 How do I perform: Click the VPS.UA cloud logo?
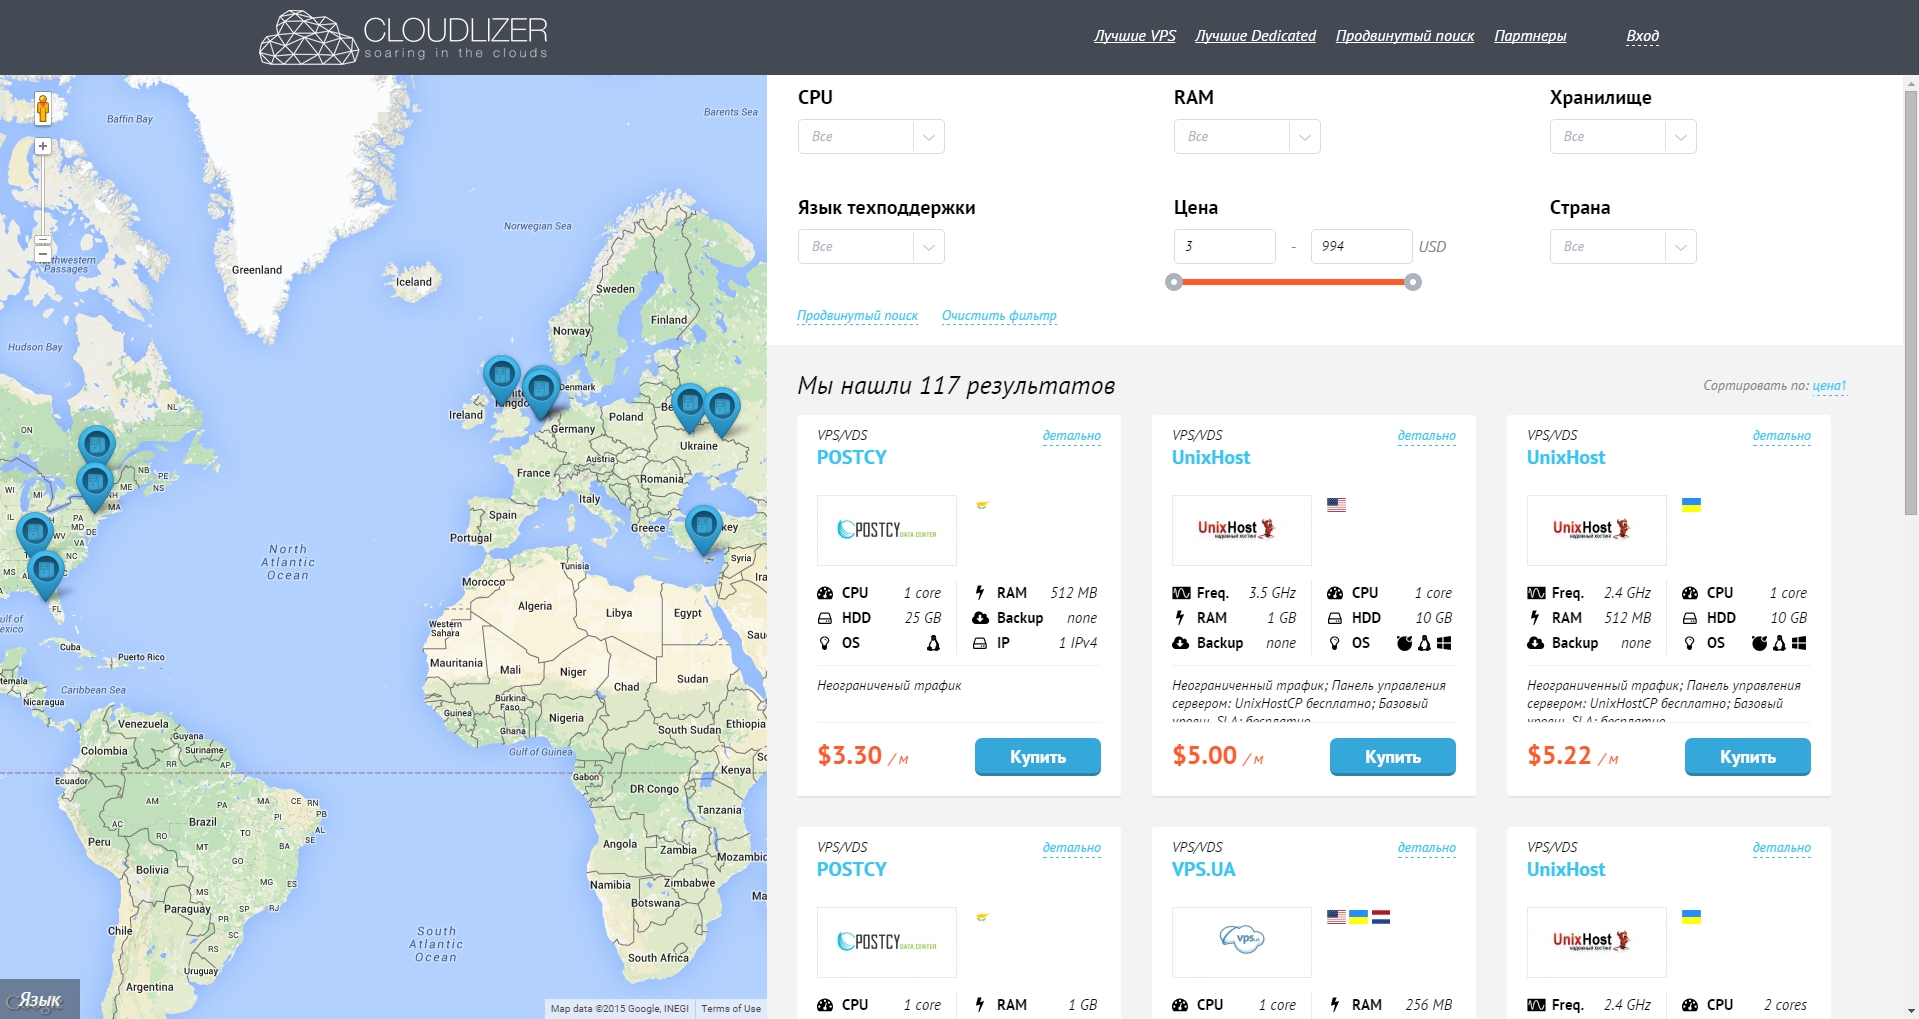[1241, 941]
